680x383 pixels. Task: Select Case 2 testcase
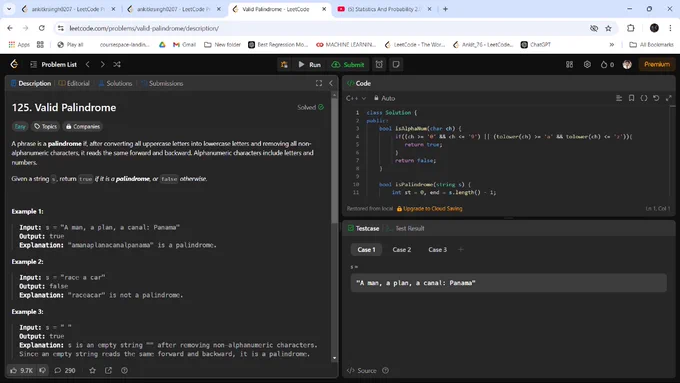tap(402, 249)
